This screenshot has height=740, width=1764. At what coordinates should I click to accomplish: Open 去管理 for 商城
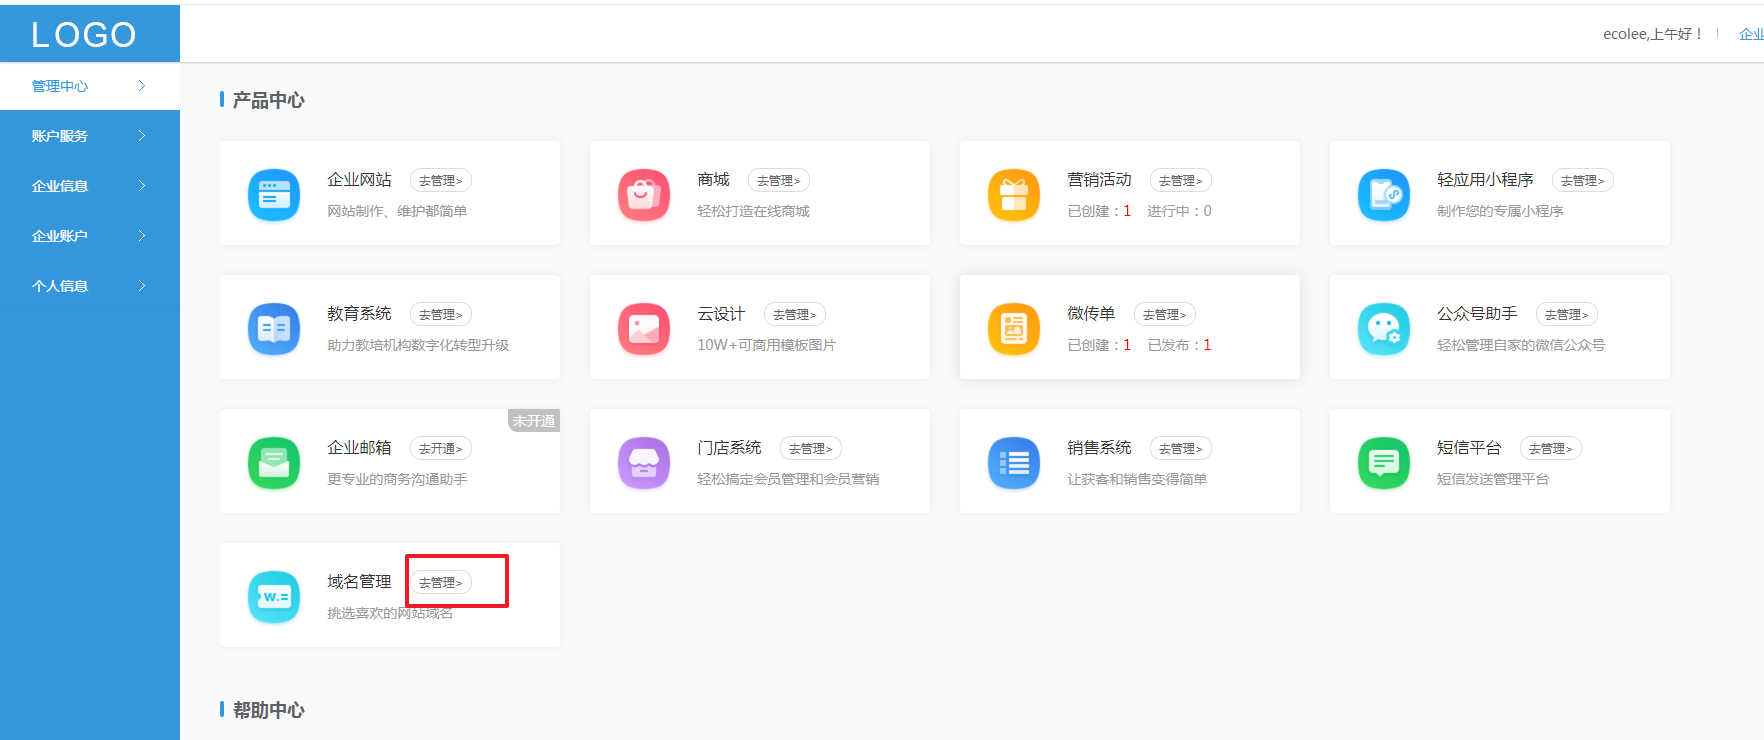coord(779,181)
